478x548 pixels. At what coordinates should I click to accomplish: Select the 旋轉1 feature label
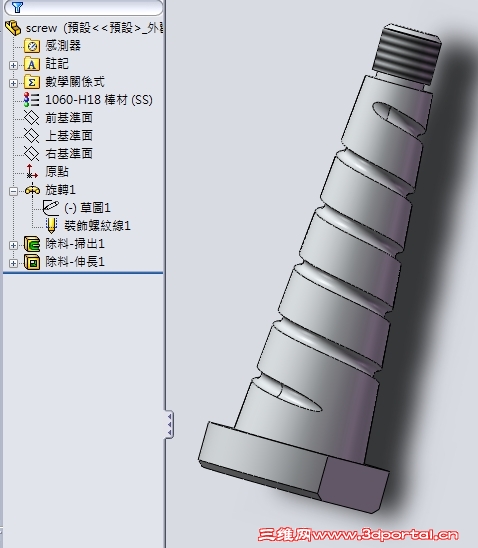click(x=60, y=190)
